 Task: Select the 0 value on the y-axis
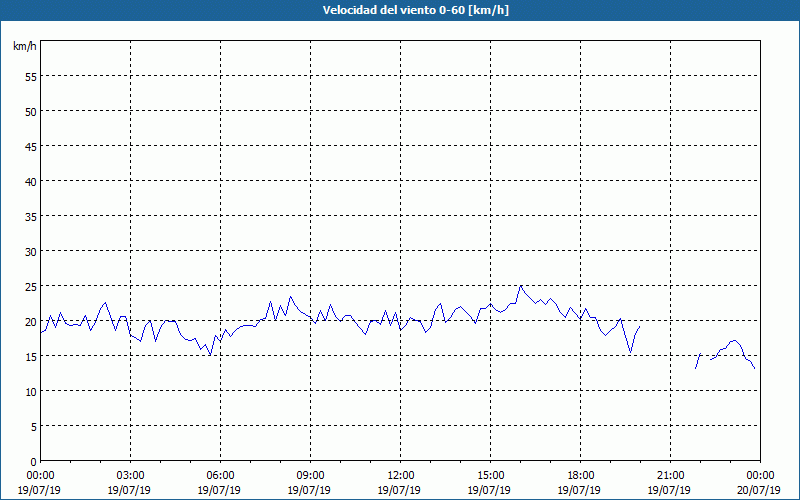pyautogui.click(x=33, y=462)
